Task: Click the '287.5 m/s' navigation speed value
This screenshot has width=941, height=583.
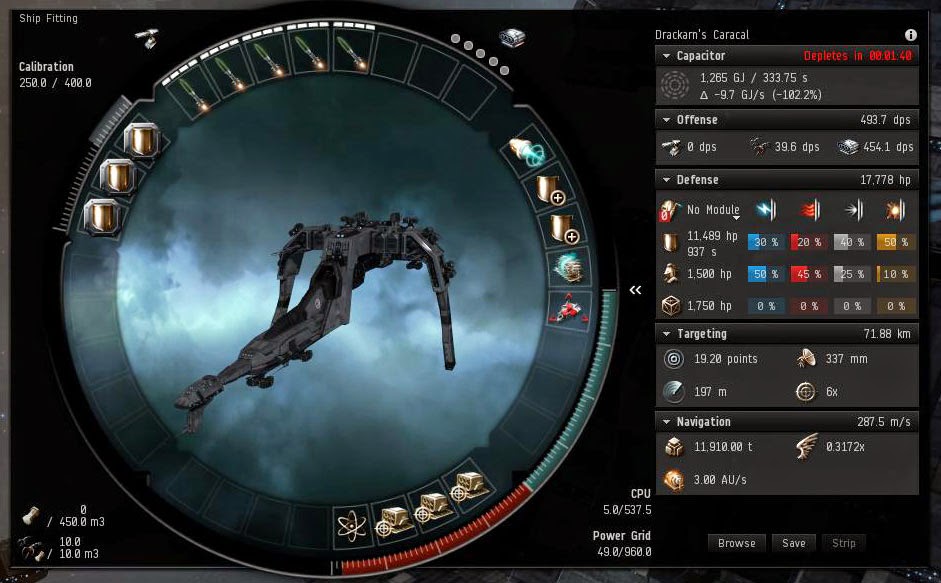Action: click(883, 422)
